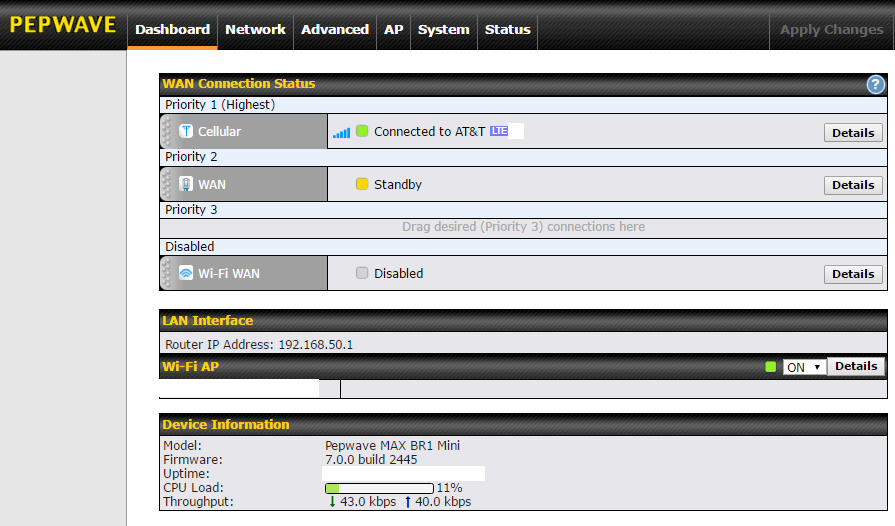Click the Wi-Fi WAN wireless icon
This screenshot has height=526, width=895.
(x=186, y=273)
